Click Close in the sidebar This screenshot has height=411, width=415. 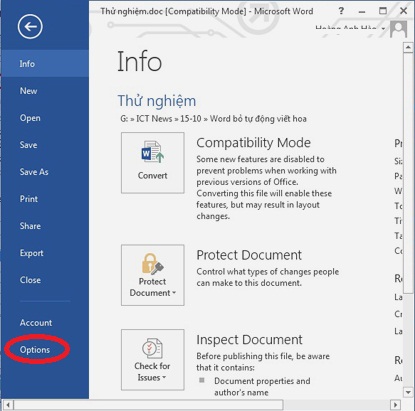pyautogui.click(x=45, y=280)
